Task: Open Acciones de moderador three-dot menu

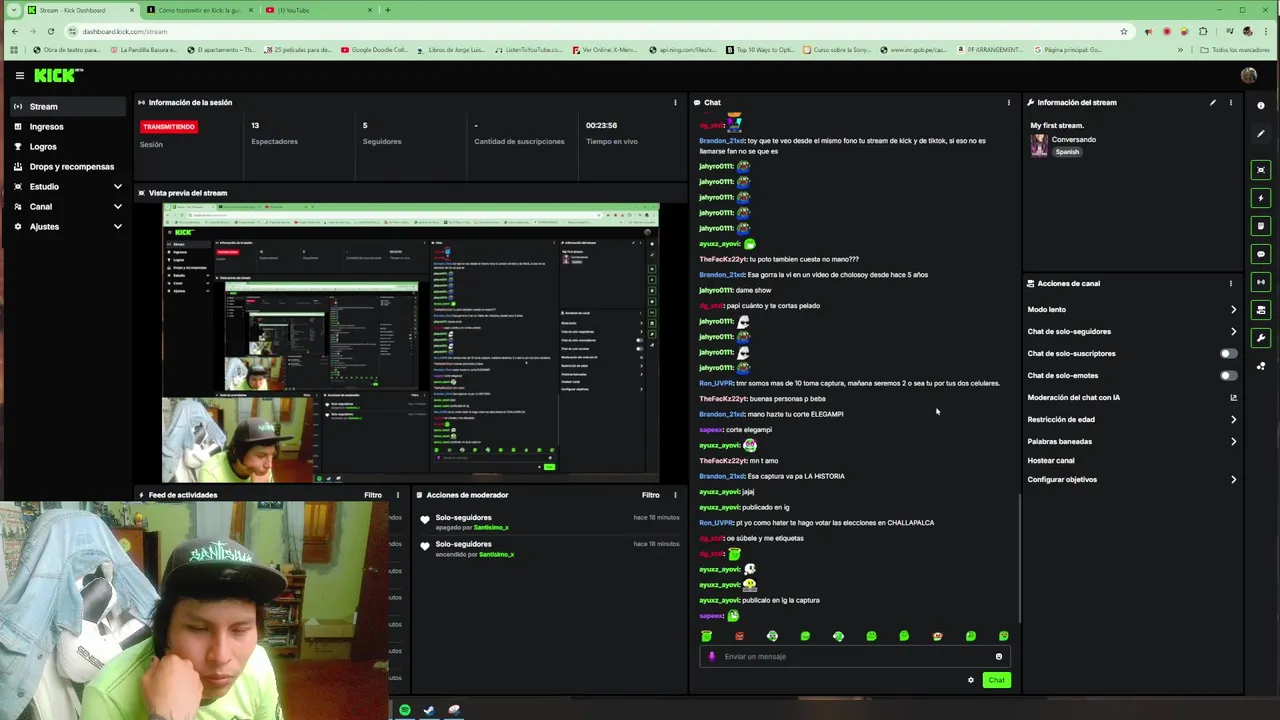Action: [x=675, y=495]
